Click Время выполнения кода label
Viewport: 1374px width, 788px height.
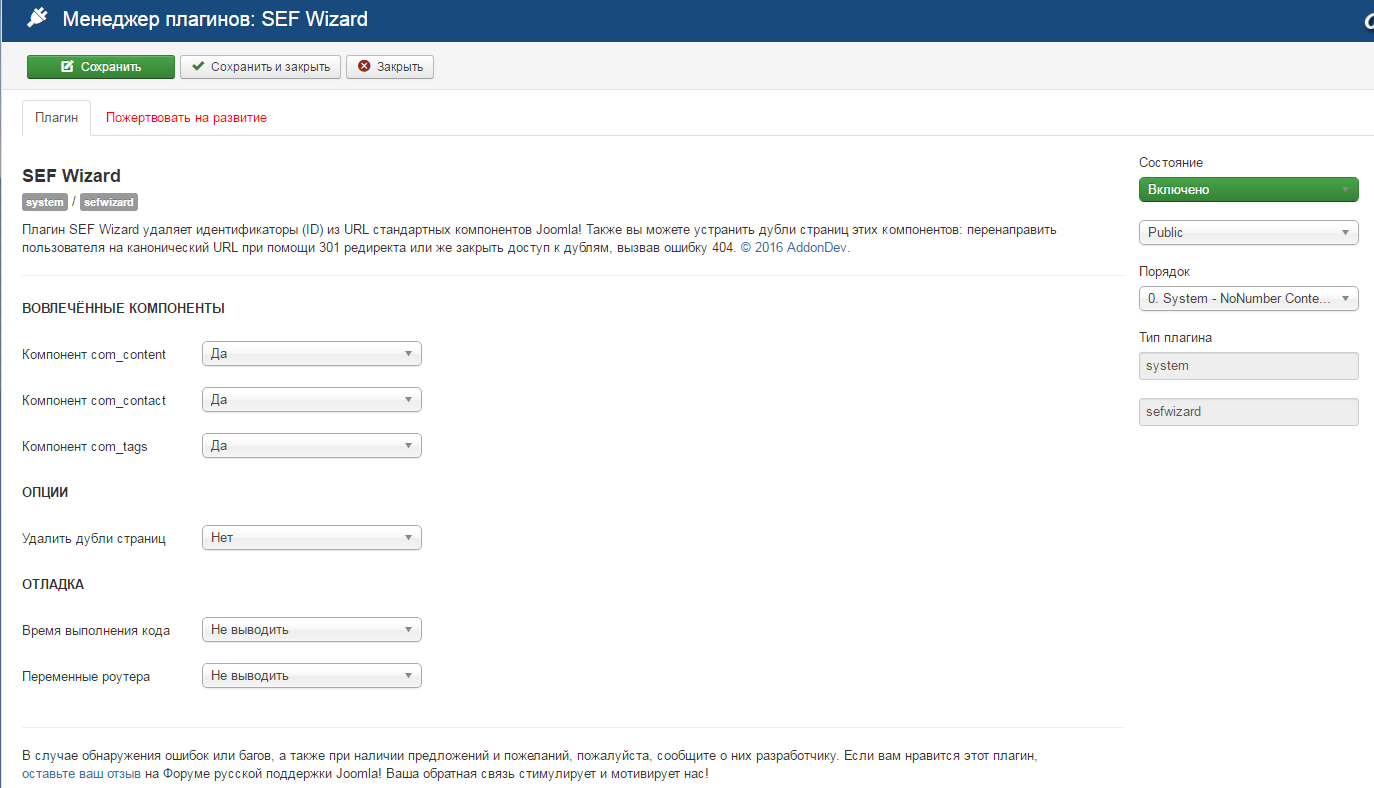click(96, 630)
